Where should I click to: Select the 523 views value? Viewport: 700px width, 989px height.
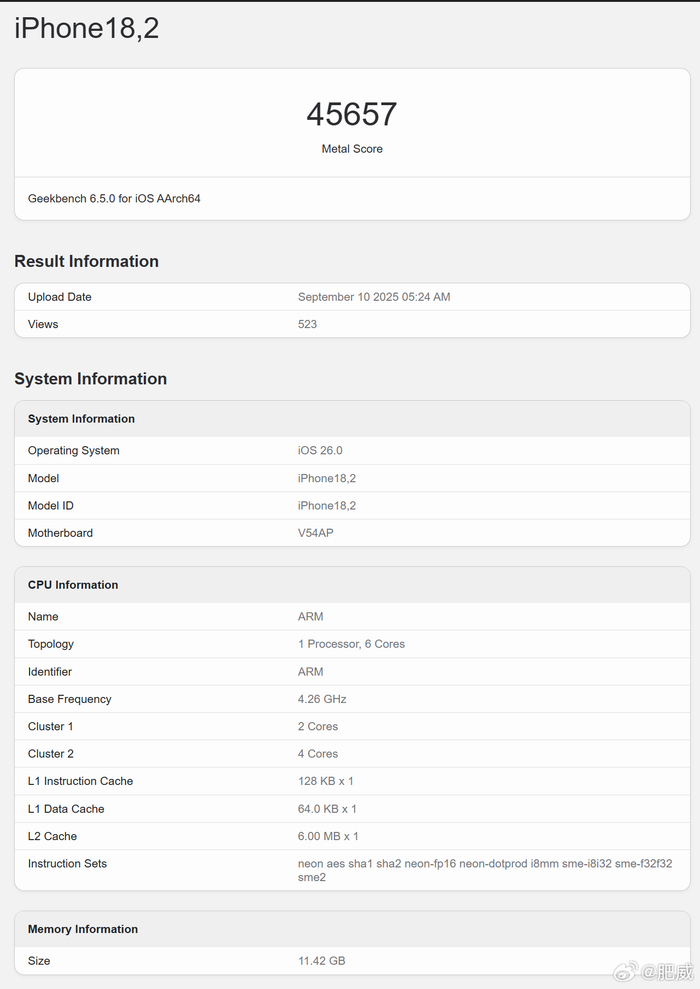pos(307,324)
